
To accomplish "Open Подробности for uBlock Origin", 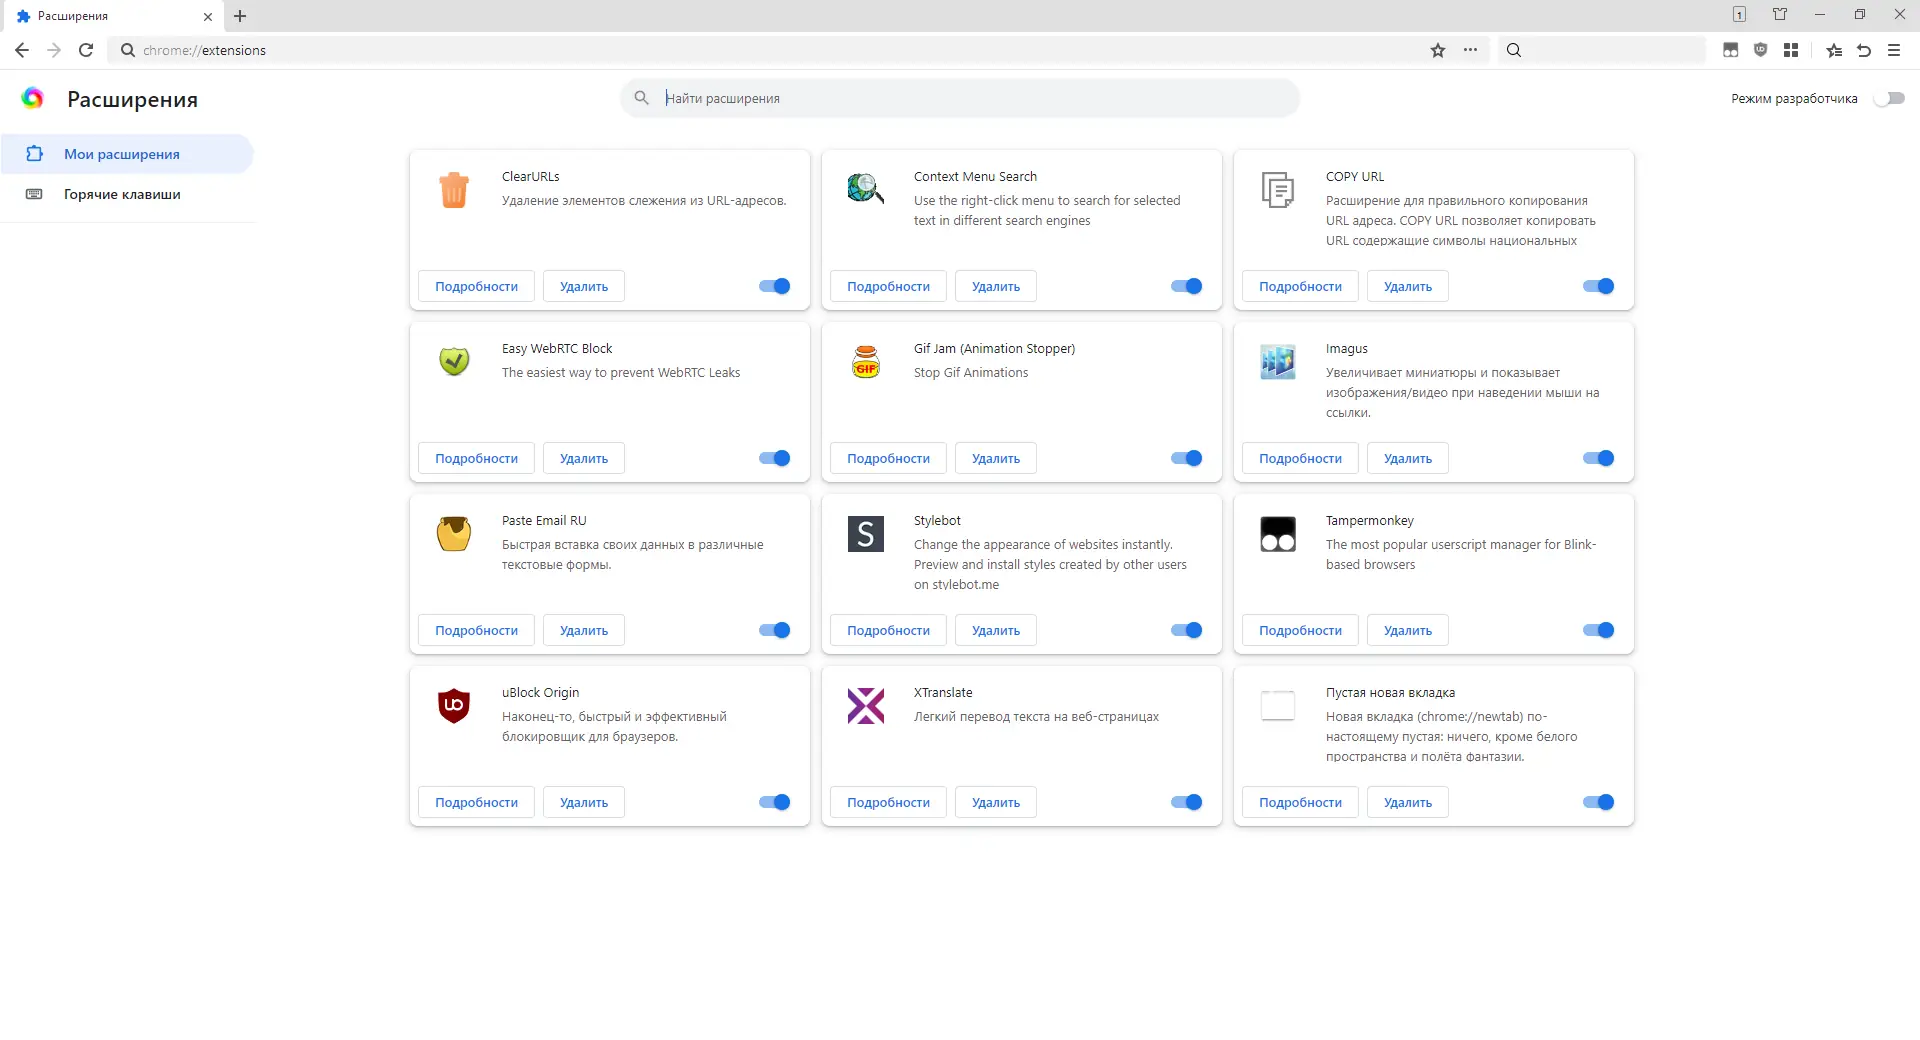I will point(476,802).
